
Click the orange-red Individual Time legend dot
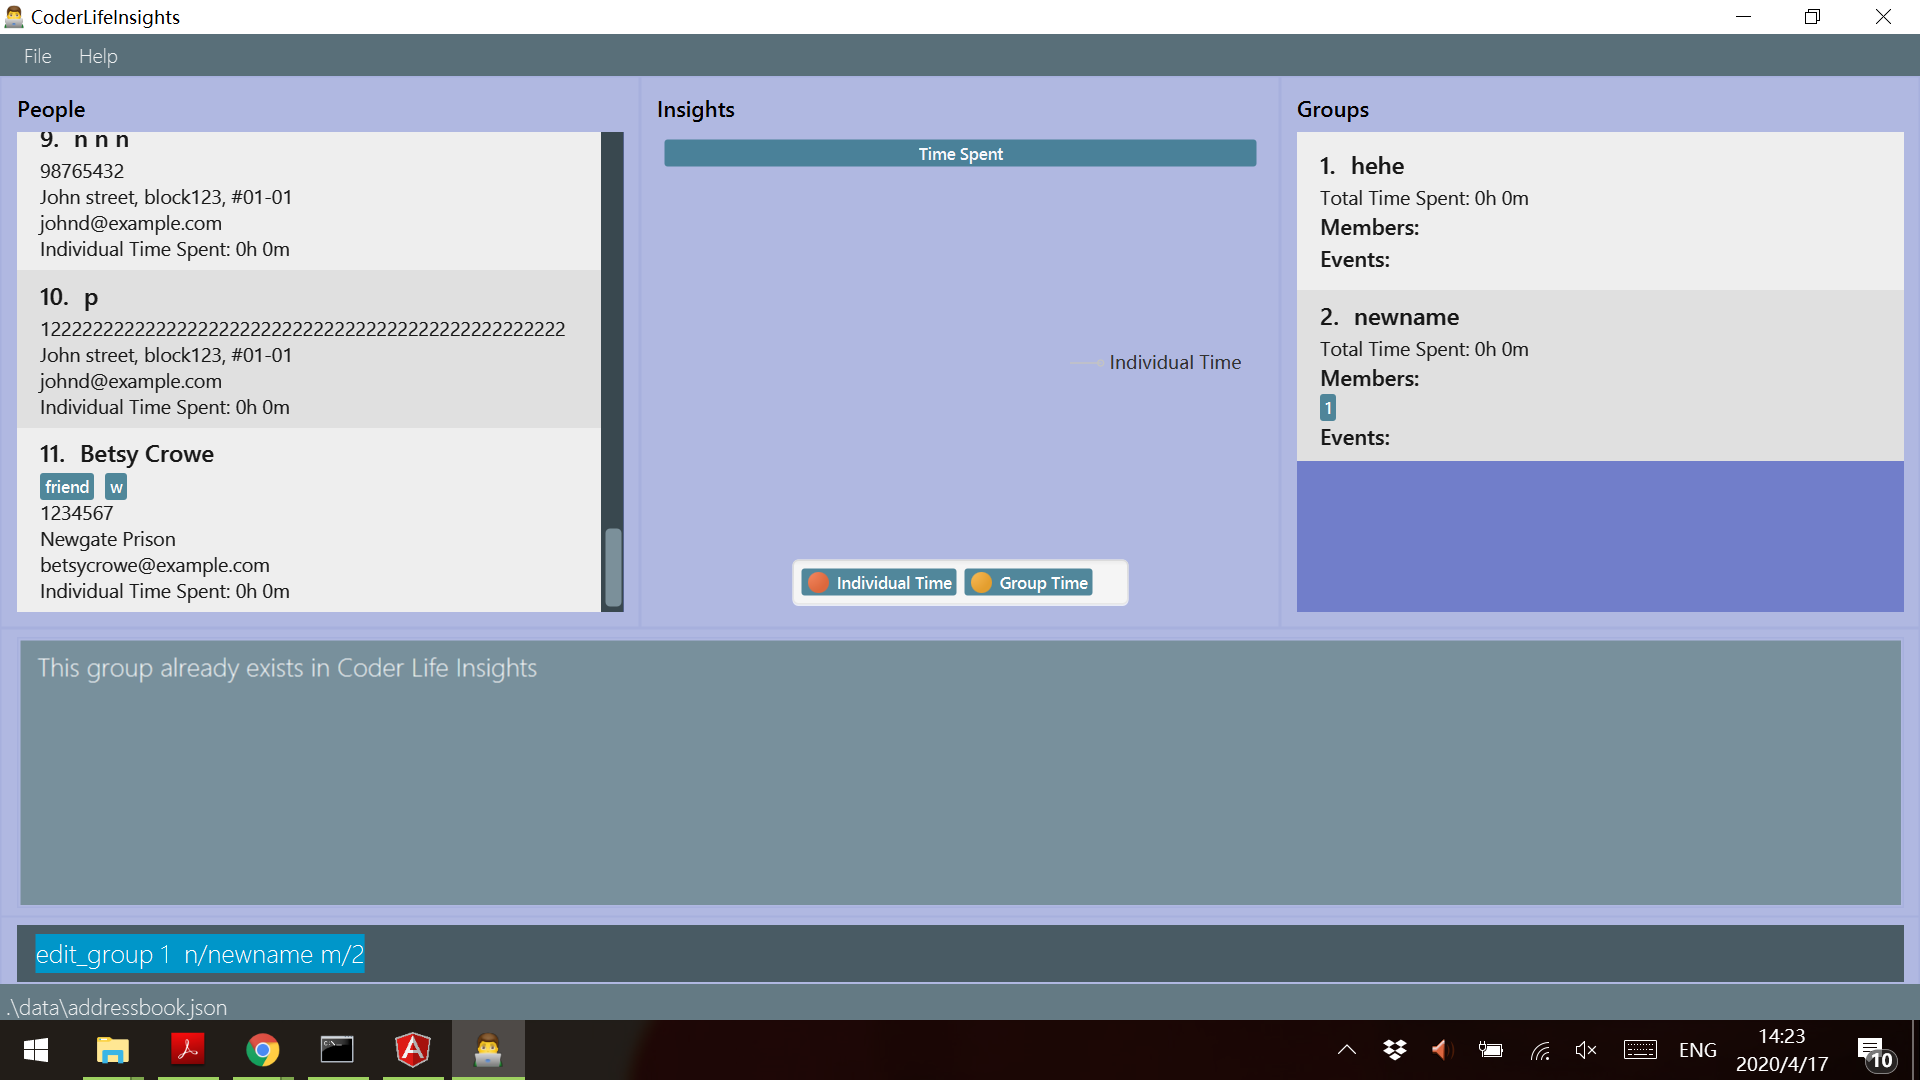coord(818,583)
